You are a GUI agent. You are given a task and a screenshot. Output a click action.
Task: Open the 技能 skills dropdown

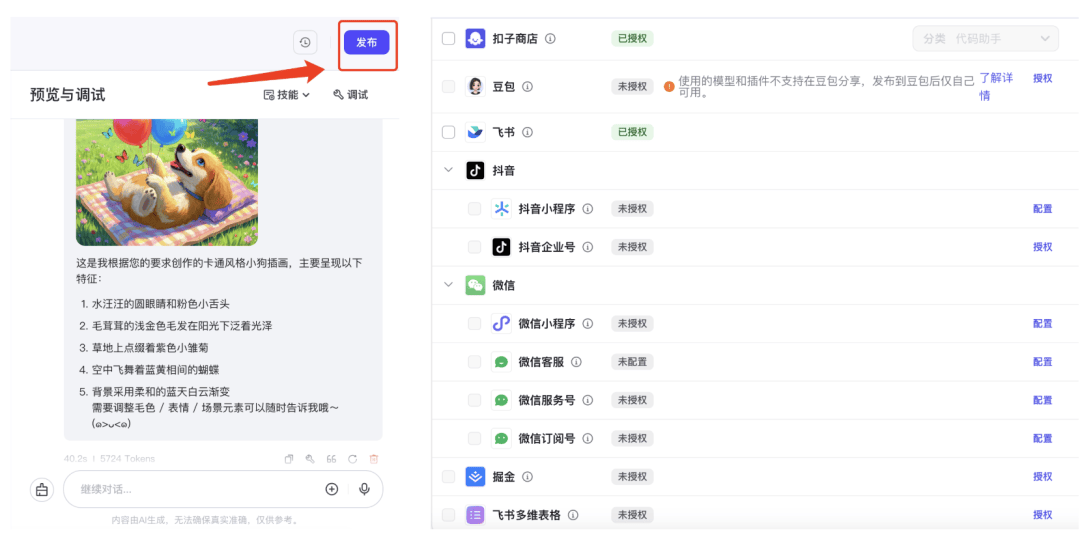[287, 95]
